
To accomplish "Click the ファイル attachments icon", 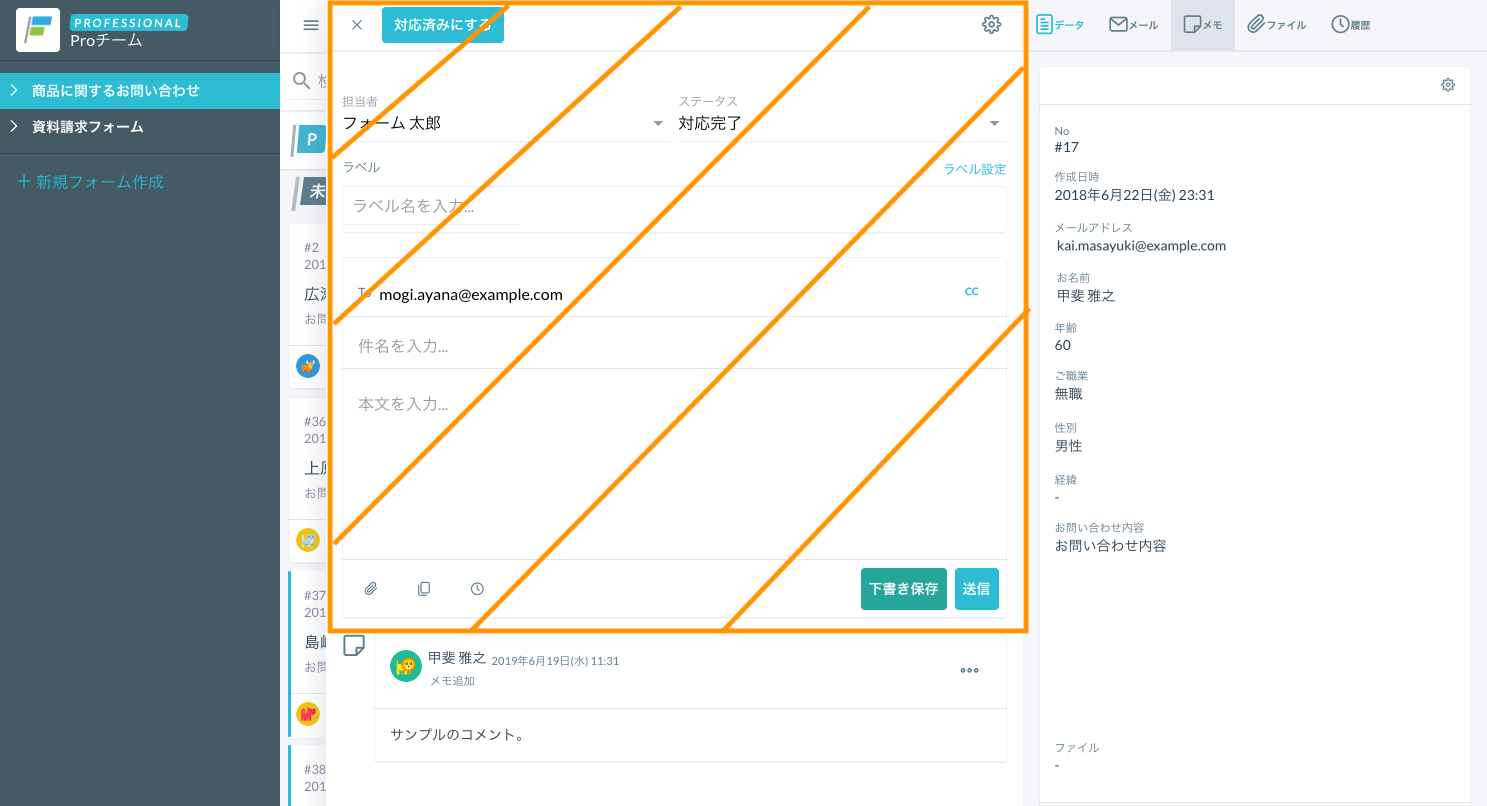I will pyautogui.click(x=1276, y=24).
